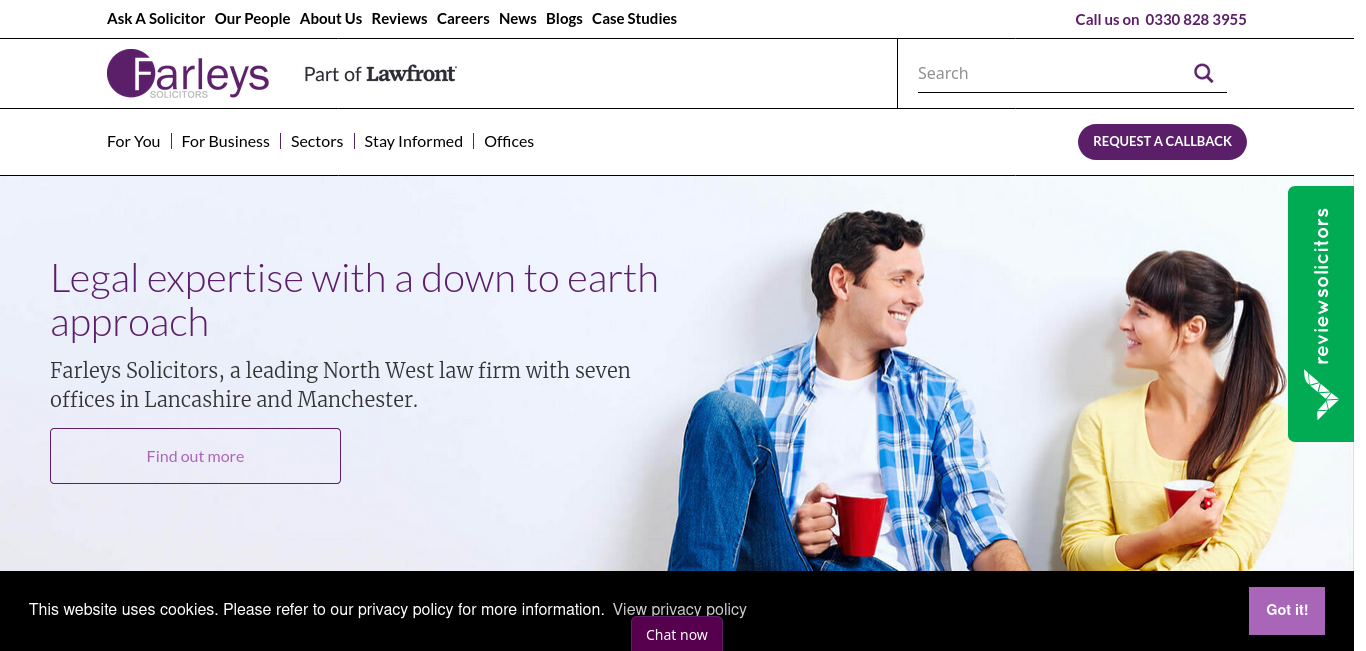Go to the Offices page
The image size is (1366, 651).
pyautogui.click(x=509, y=141)
